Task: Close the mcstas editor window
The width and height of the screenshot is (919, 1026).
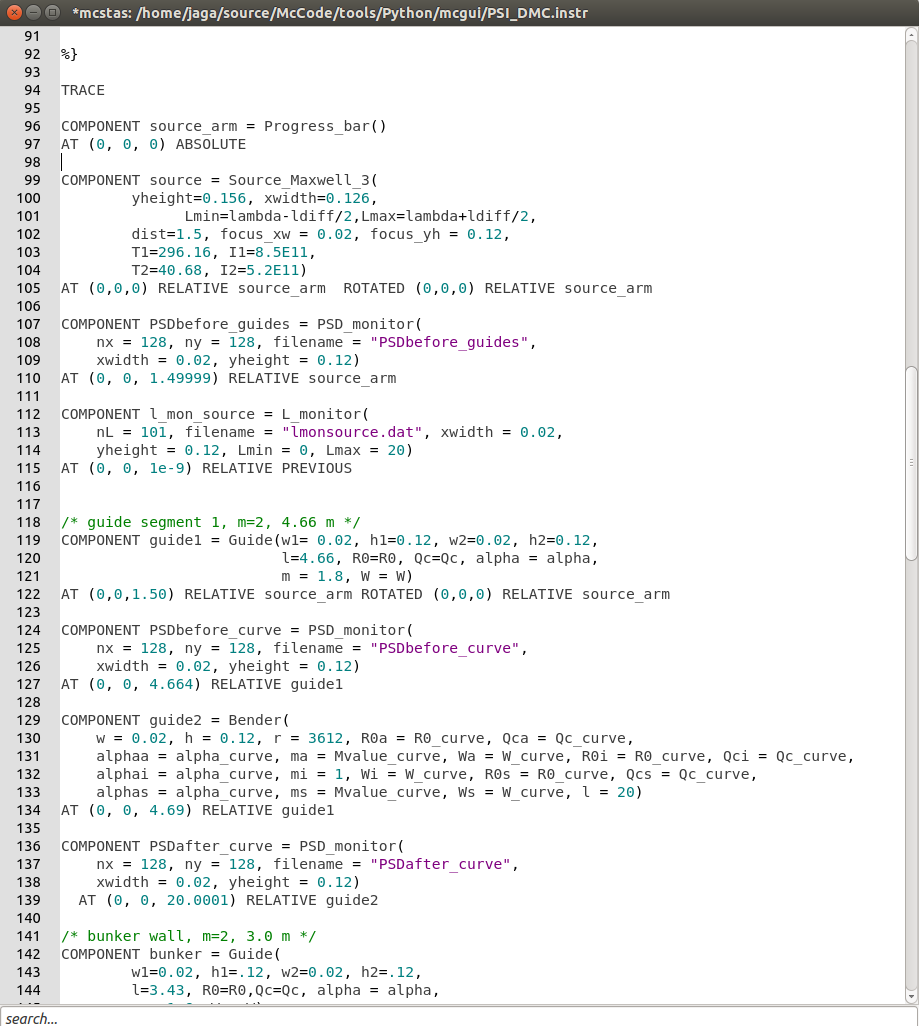Action: tap(14, 12)
